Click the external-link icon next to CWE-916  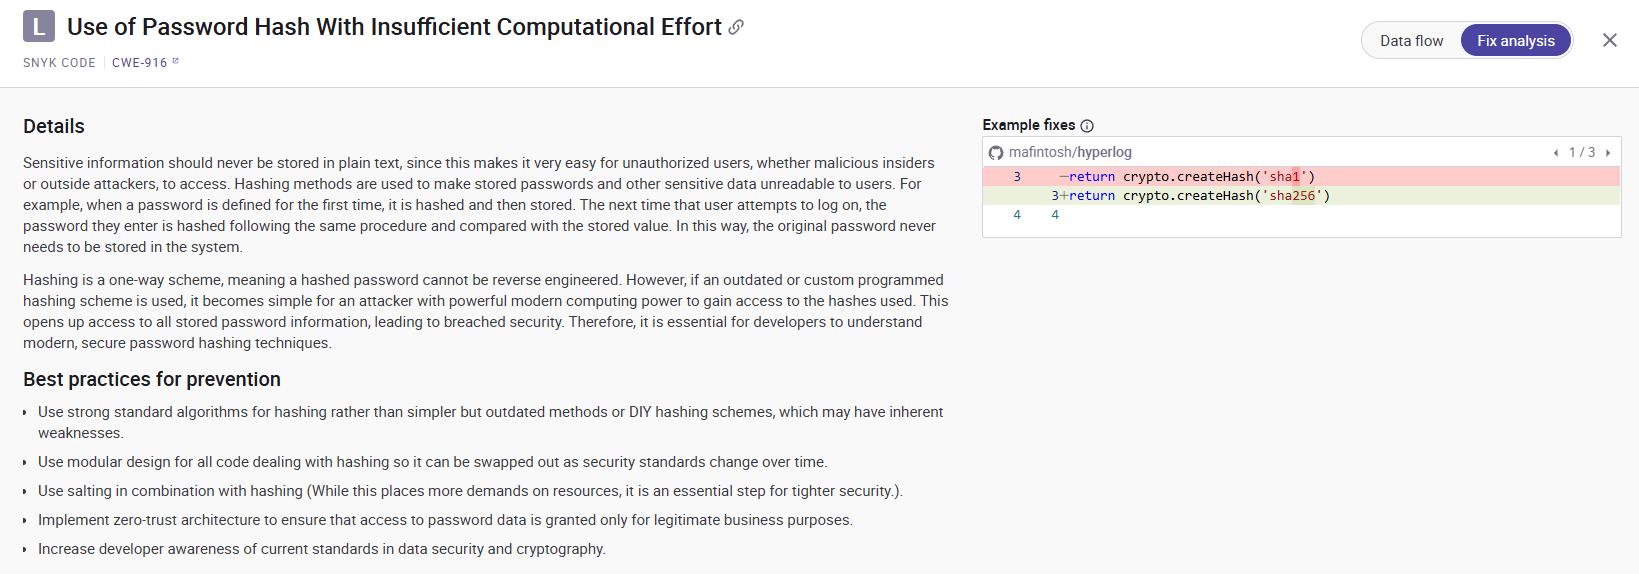coord(176,61)
